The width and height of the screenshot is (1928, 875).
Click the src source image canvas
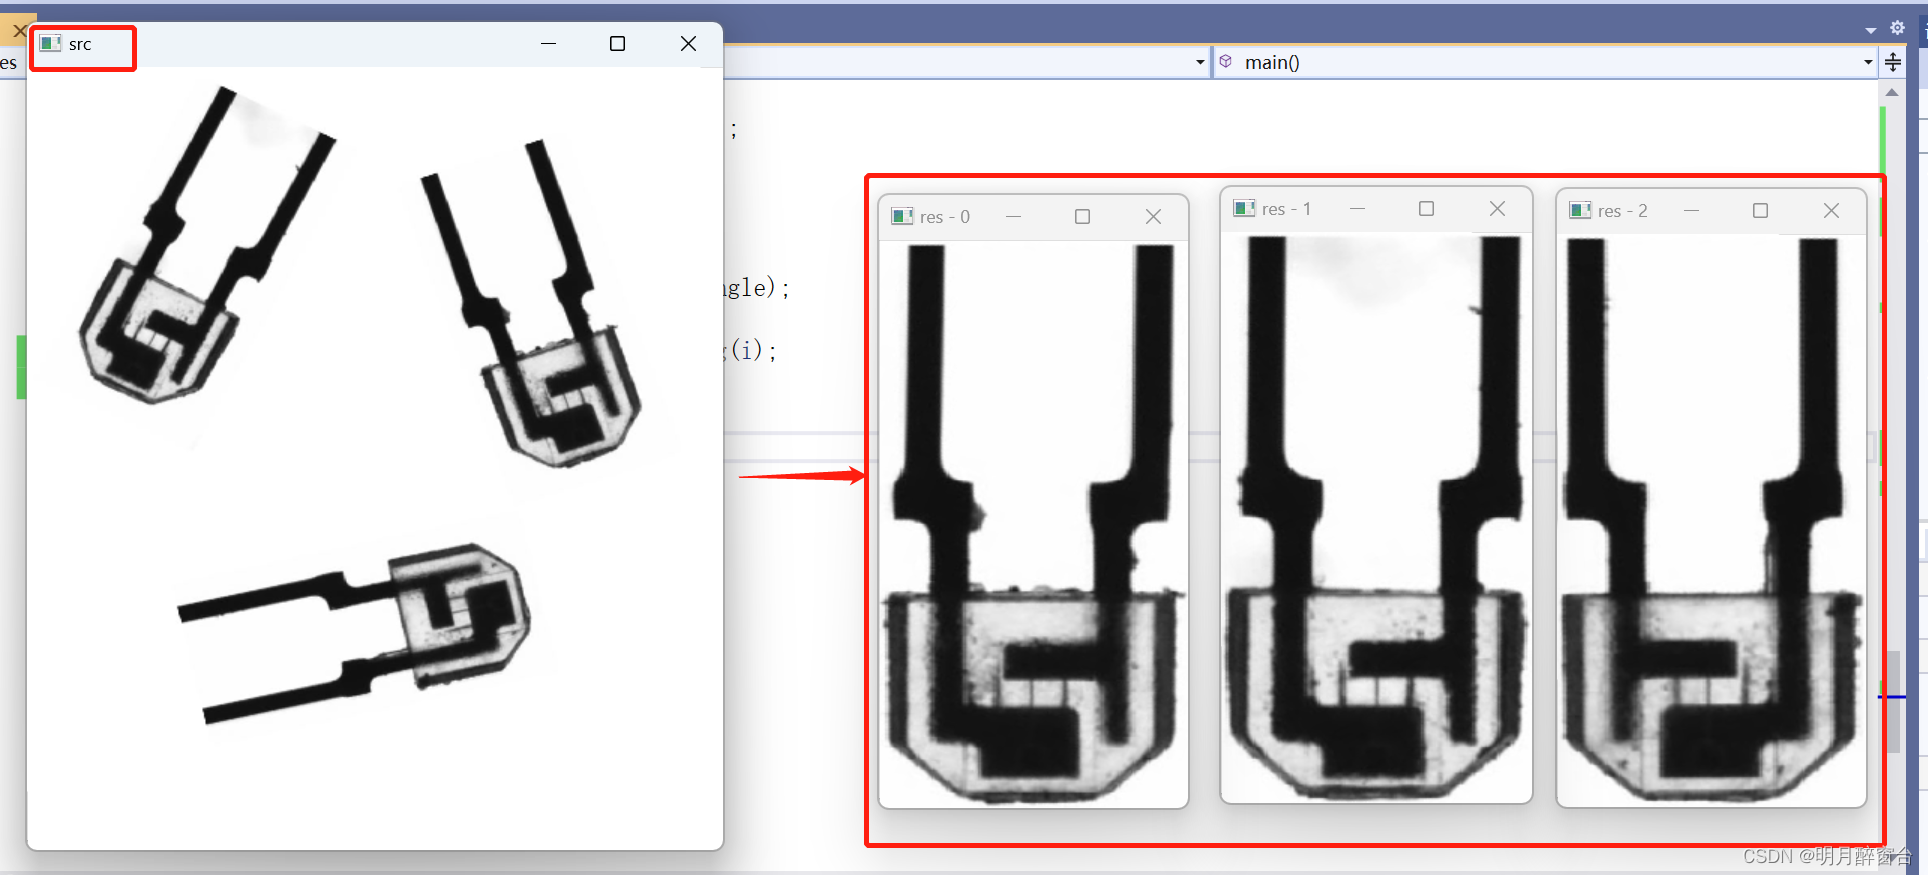pyautogui.click(x=375, y=458)
